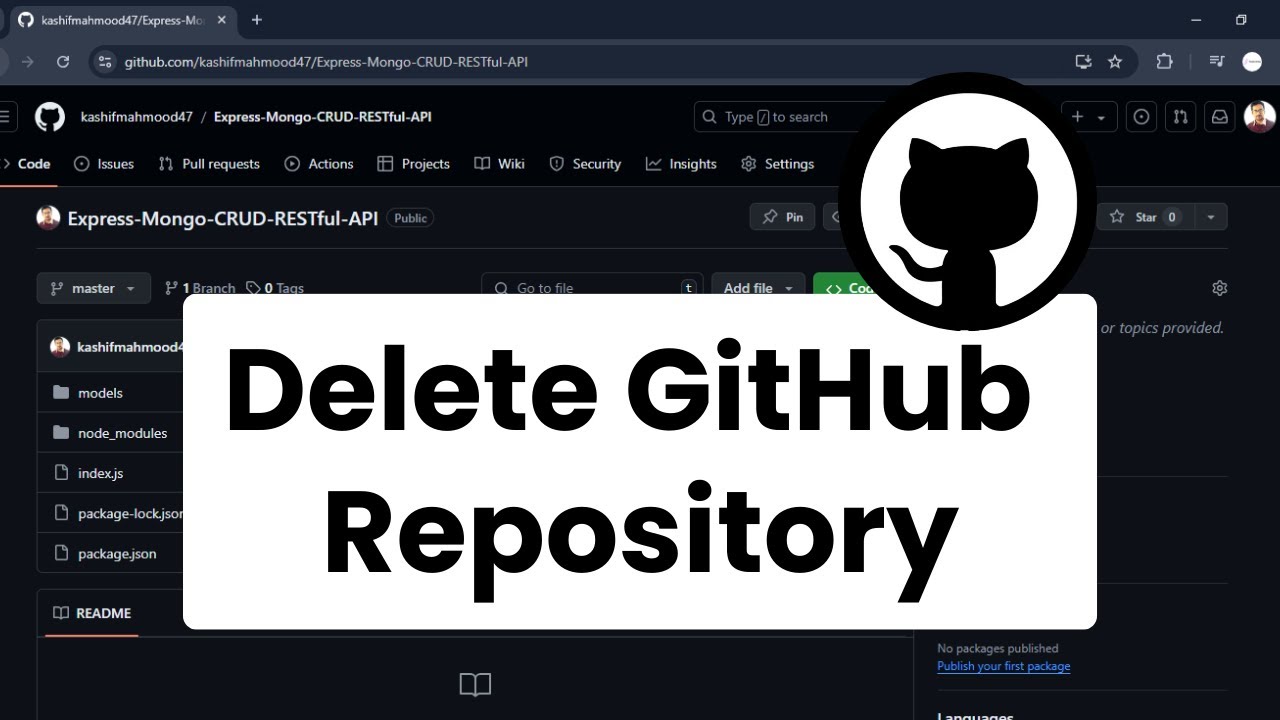1280x720 pixels.
Task: View the 1 Branch link
Action: 200,288
